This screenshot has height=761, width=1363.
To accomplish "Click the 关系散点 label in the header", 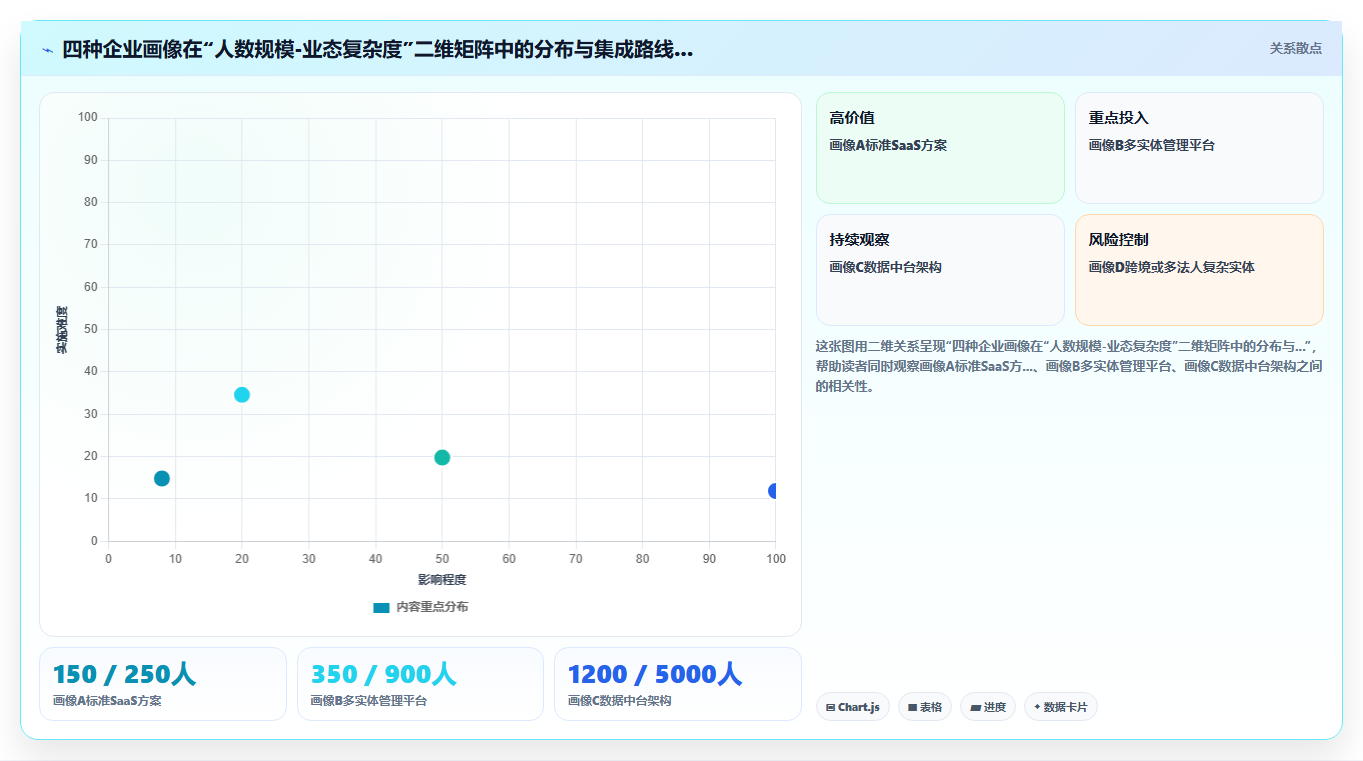I will coord(1295,48).
